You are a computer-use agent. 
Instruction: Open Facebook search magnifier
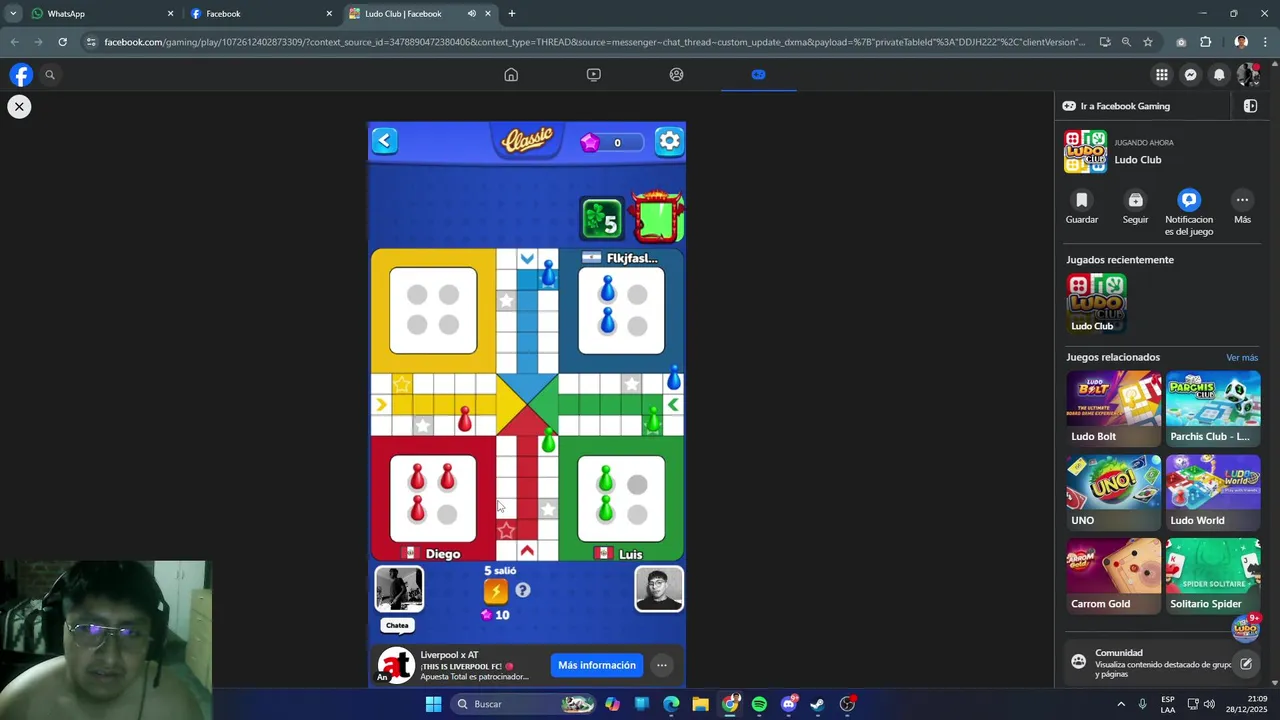point(49,74)
